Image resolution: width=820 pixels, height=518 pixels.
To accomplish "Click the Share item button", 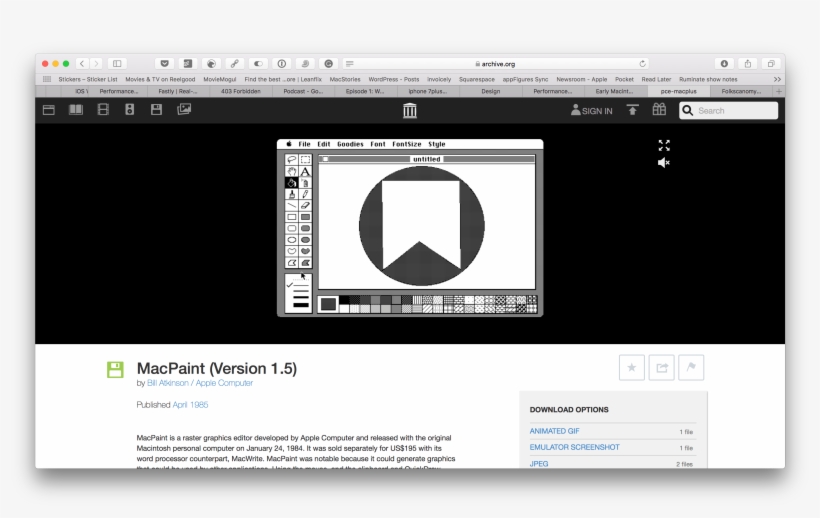I will tap(662, 367).
